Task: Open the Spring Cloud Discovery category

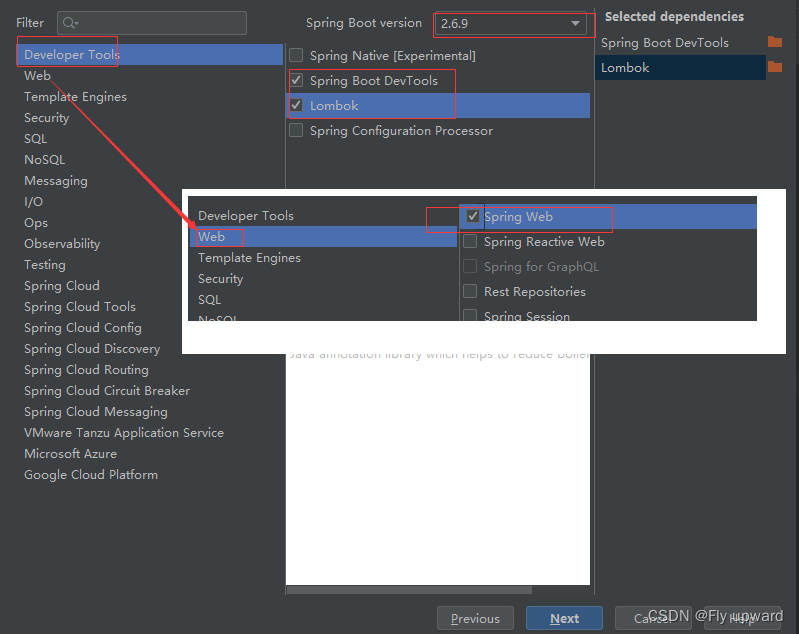Action: [x=92, y=349]
